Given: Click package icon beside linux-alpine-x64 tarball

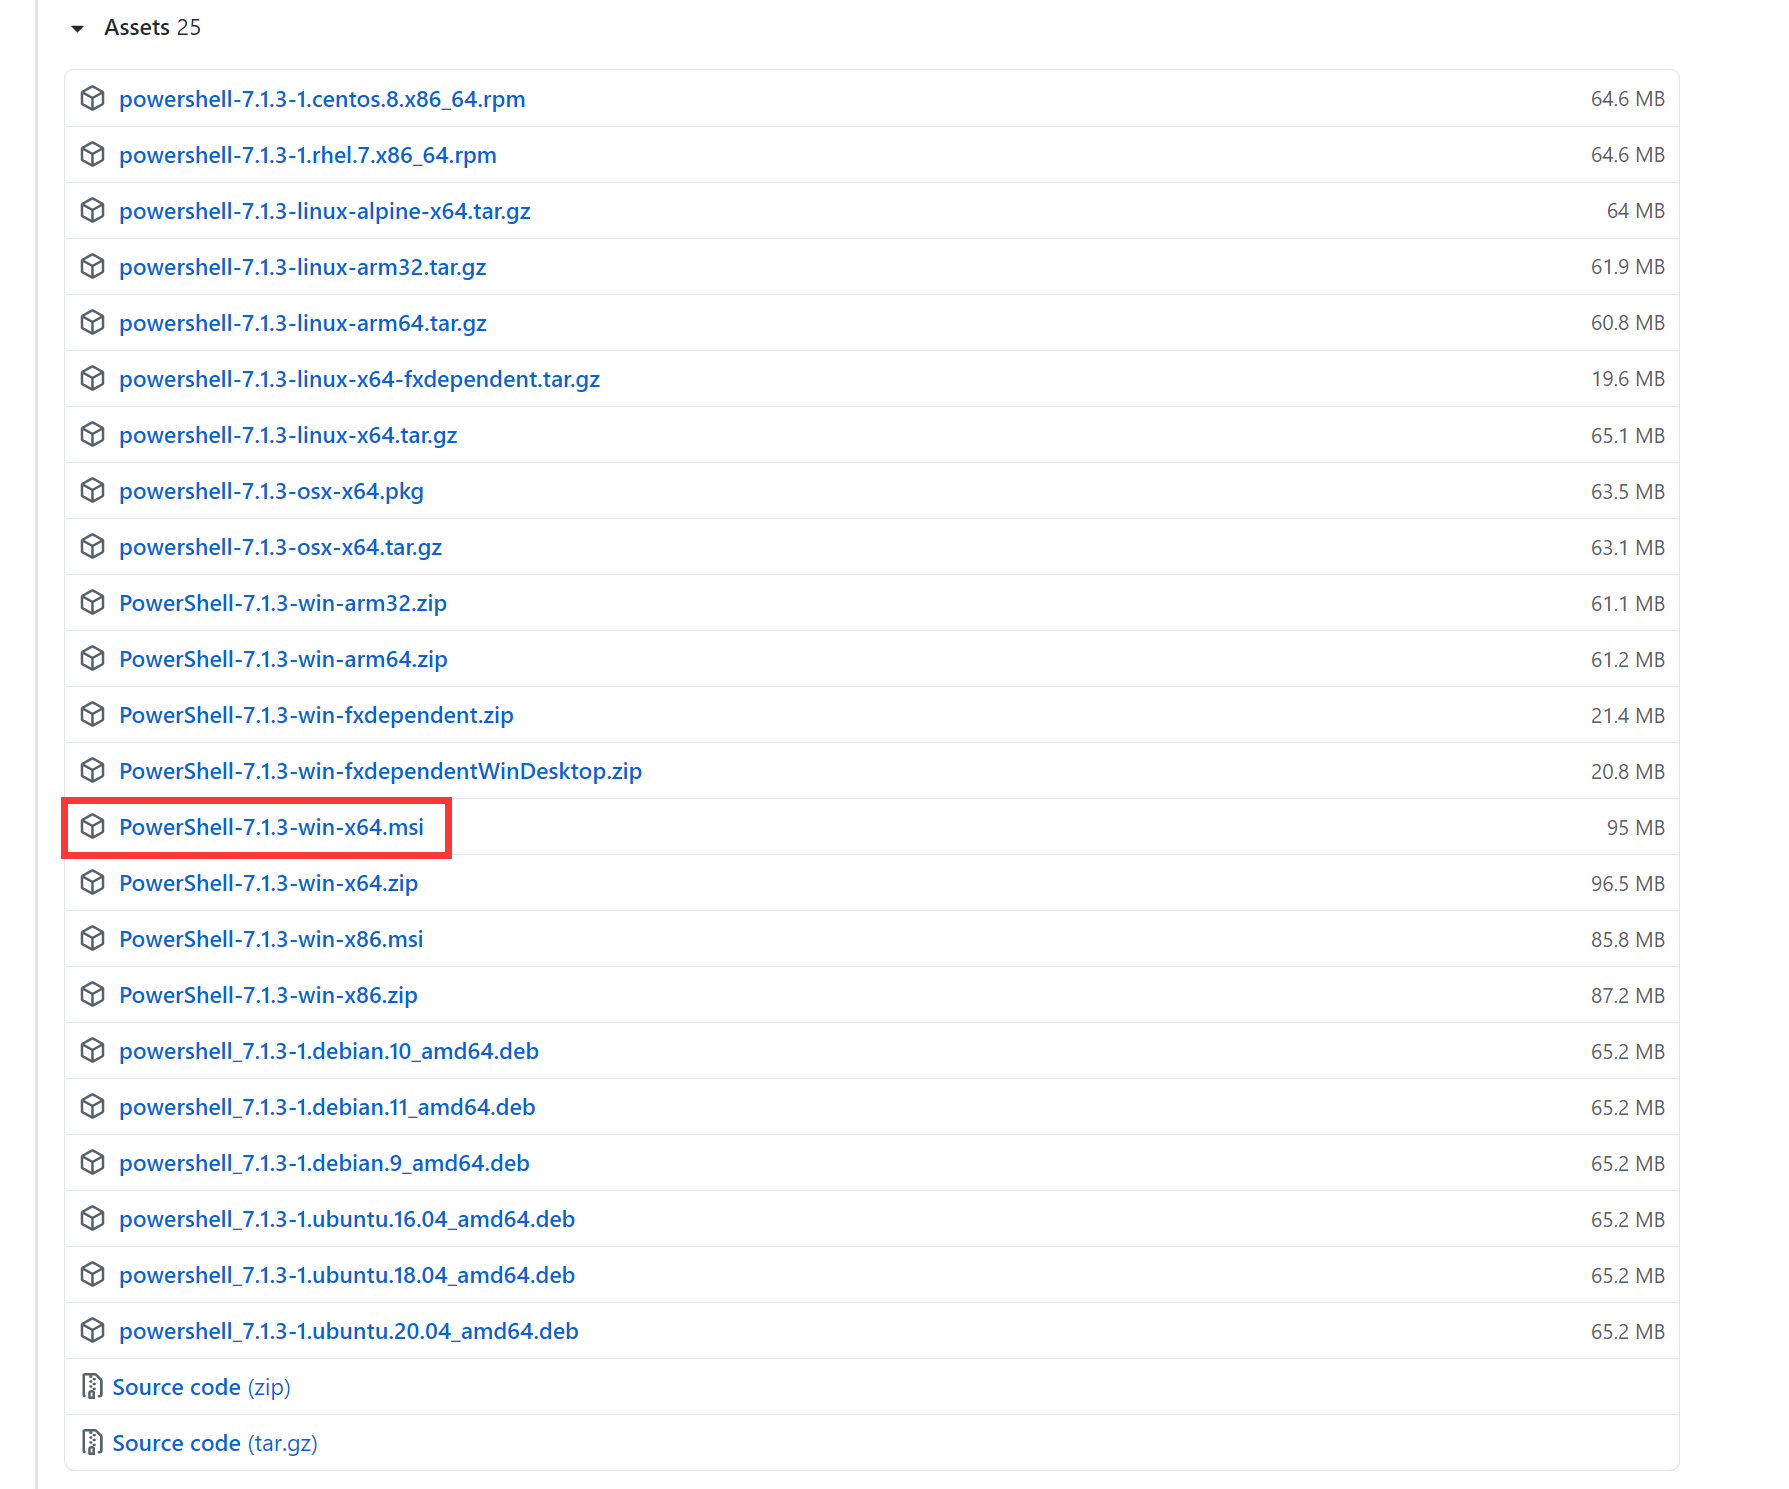Looking at the screenshot, I should pos(92,210).
